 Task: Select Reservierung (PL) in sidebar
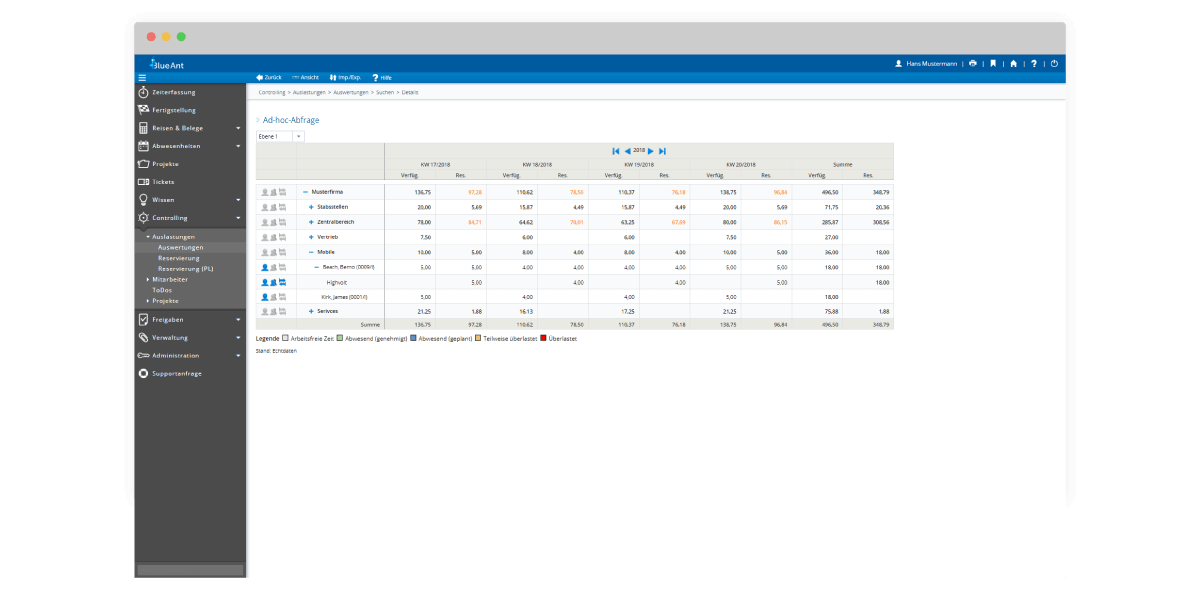185,269
